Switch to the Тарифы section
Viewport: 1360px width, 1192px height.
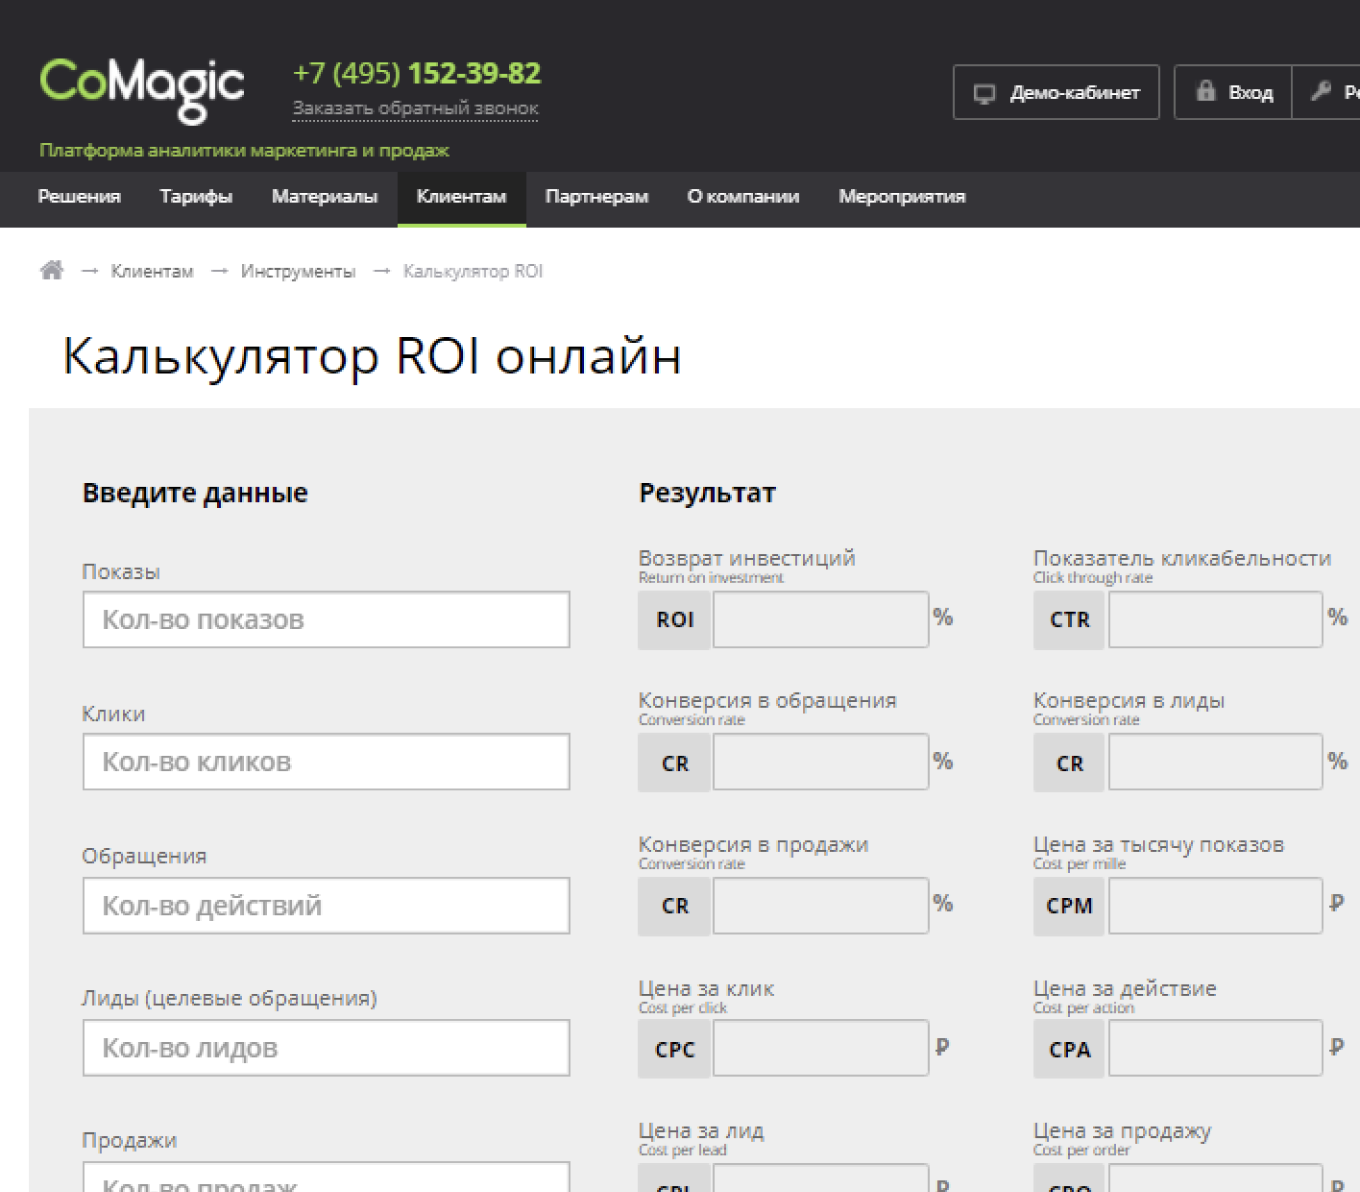tap(196, 197)
